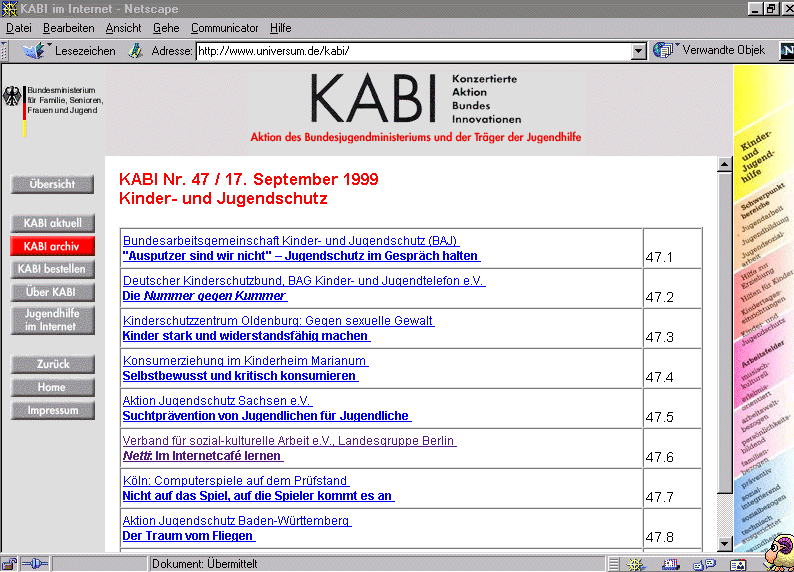Open 'Nett: Im Internetcafé lernen' link
The width and height of the screenshot is (794, 572).
[x=203, y=456]
